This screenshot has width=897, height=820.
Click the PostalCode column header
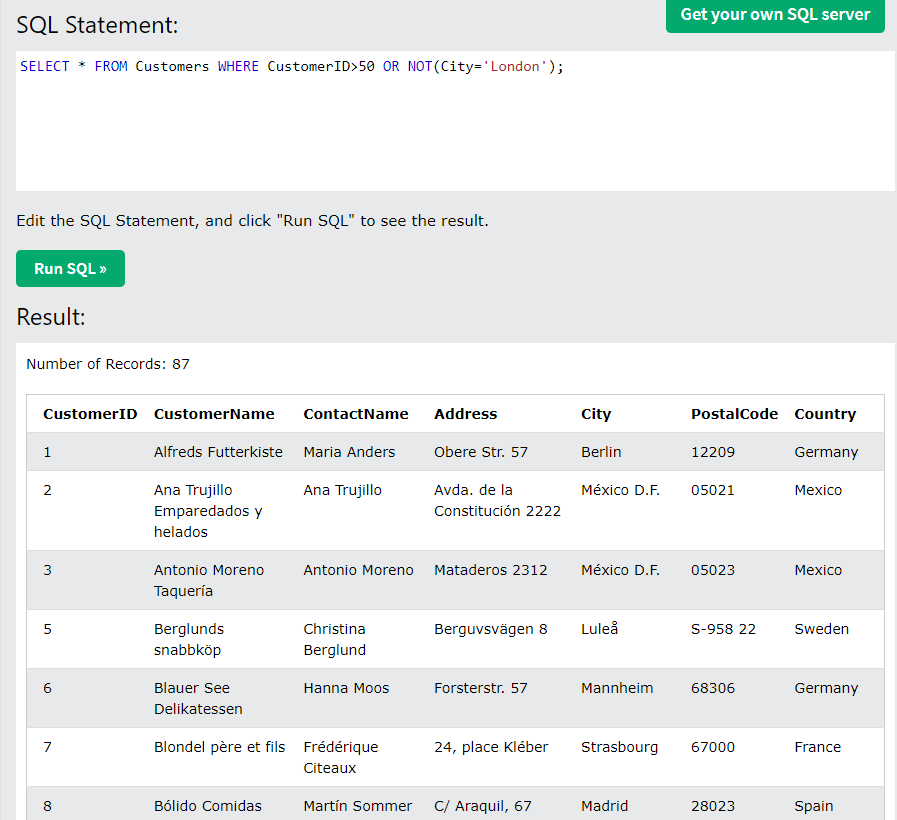pyautogui.click(x=735, y=414)
